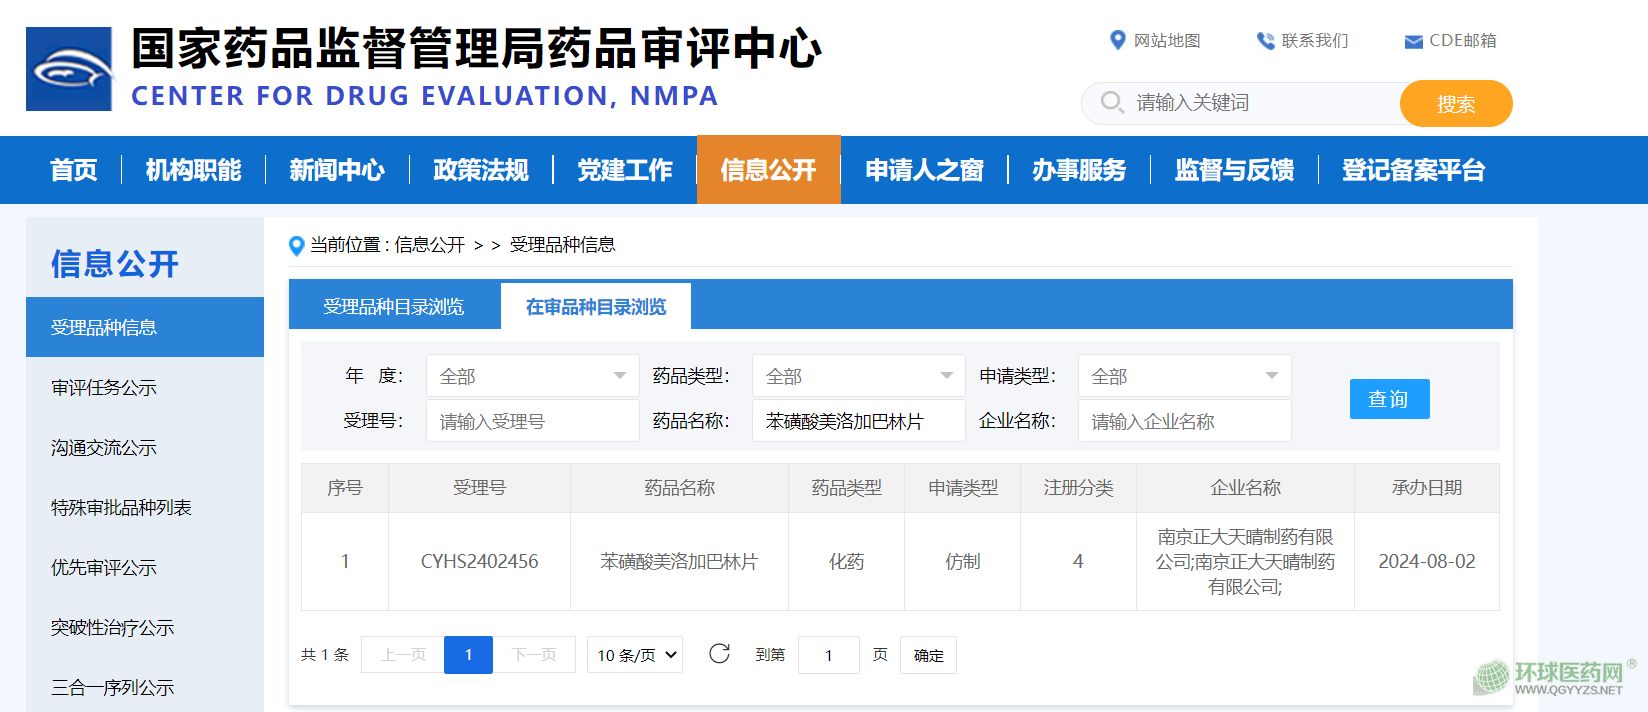Click the 企业名称 company name field
The width and height of the screenshot is (1648, 712).
coord(1184,421)
